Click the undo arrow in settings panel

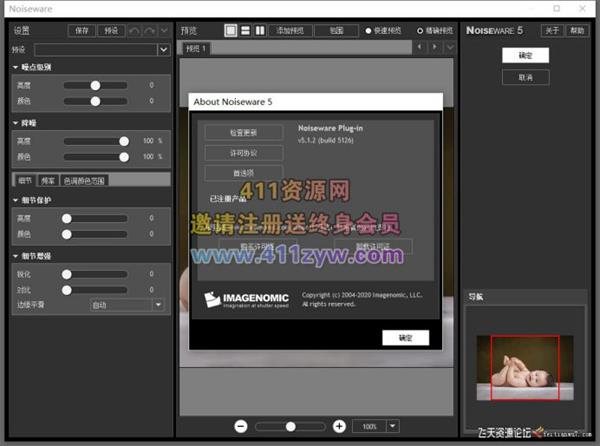tap(135, 31)
